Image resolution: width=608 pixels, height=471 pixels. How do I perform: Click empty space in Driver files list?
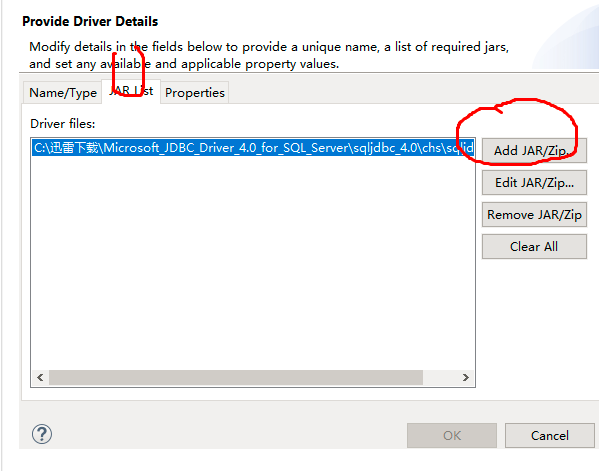[250, 270]
